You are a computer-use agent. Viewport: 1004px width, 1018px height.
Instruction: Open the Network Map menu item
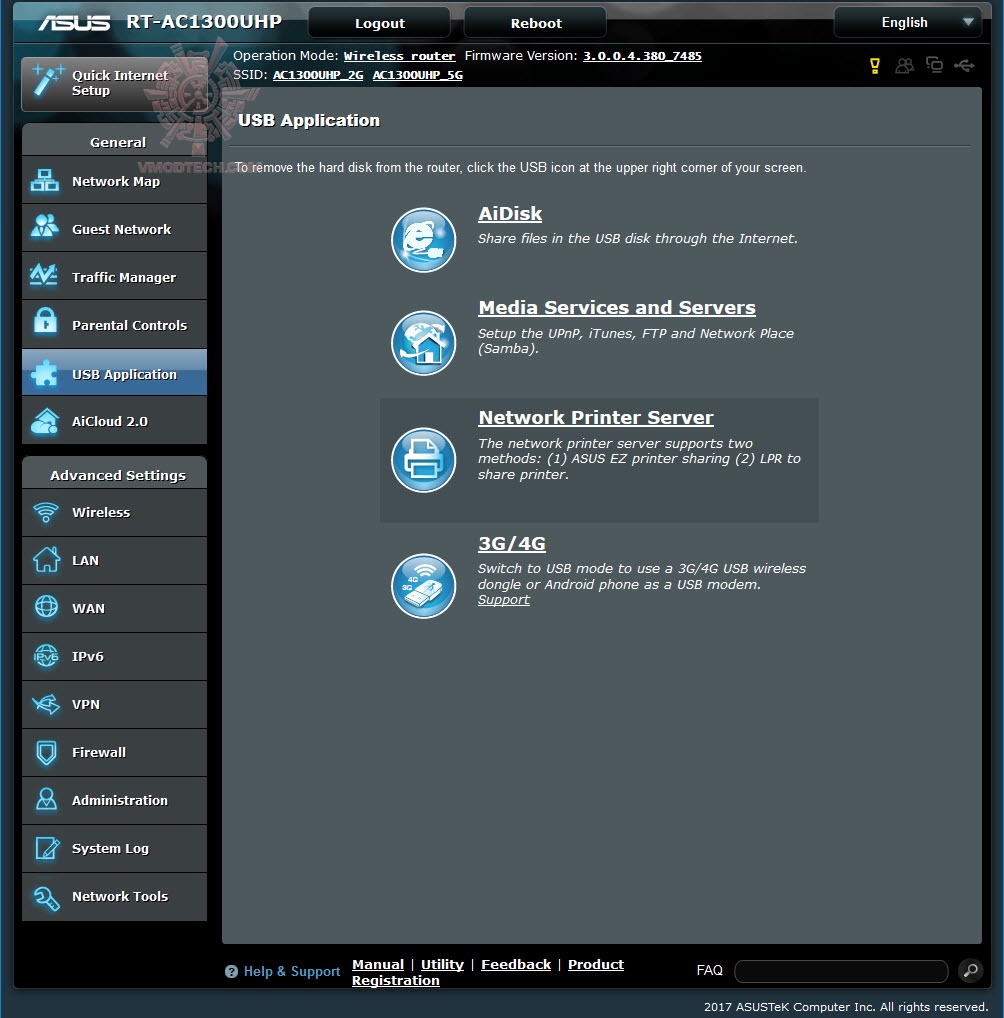click(x=114, y=181)
